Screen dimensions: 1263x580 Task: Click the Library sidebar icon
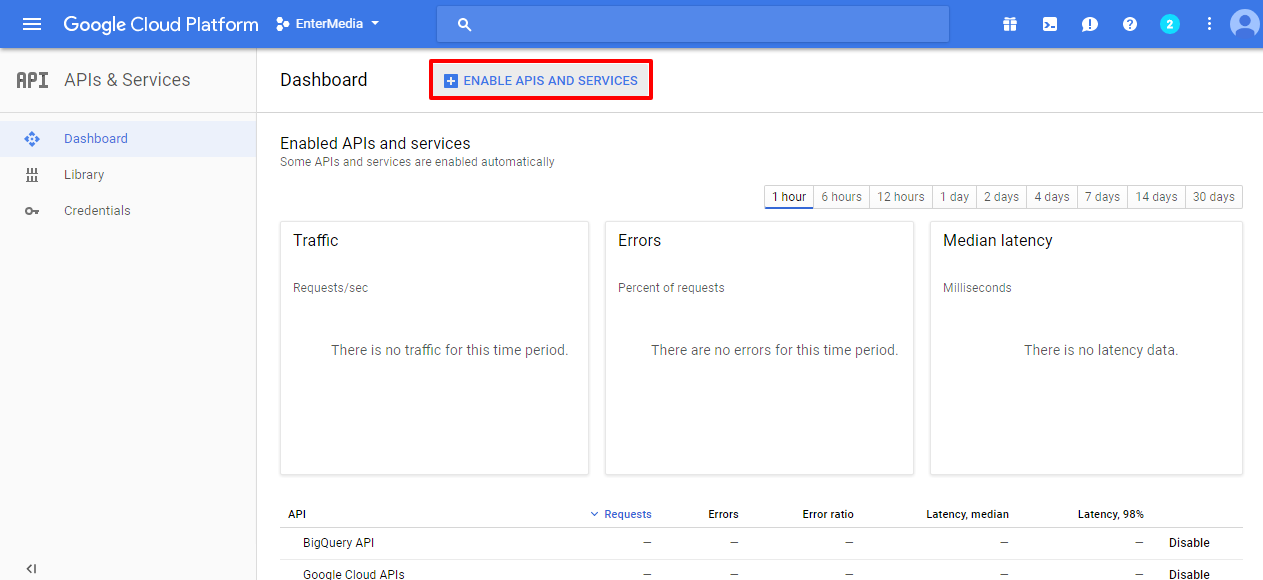32,175
